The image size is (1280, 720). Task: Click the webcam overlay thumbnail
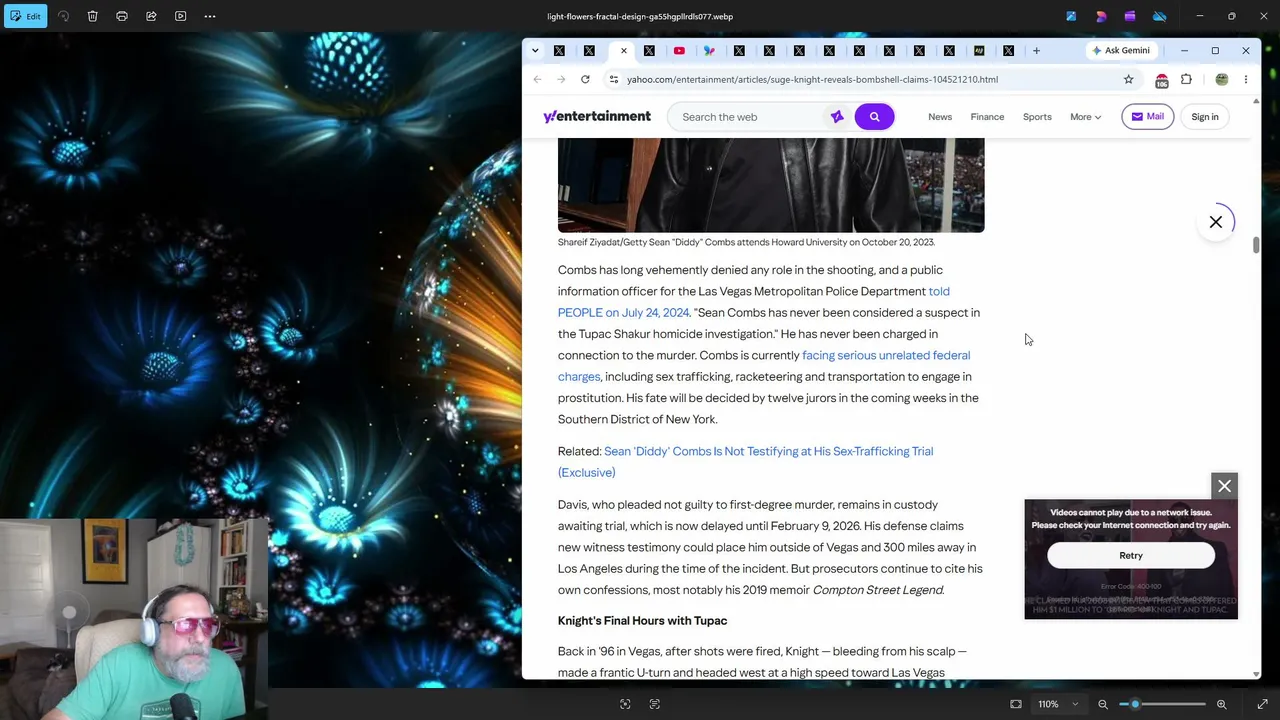(134, 619)
